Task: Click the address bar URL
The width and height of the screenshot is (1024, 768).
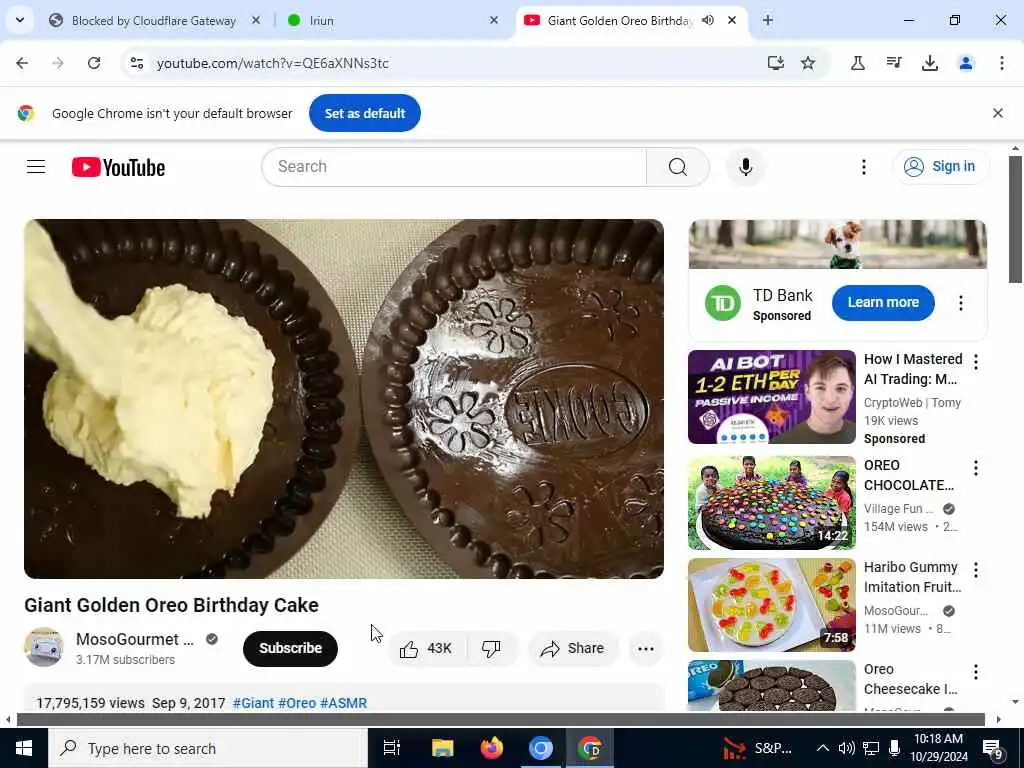Action: (272, 63)
